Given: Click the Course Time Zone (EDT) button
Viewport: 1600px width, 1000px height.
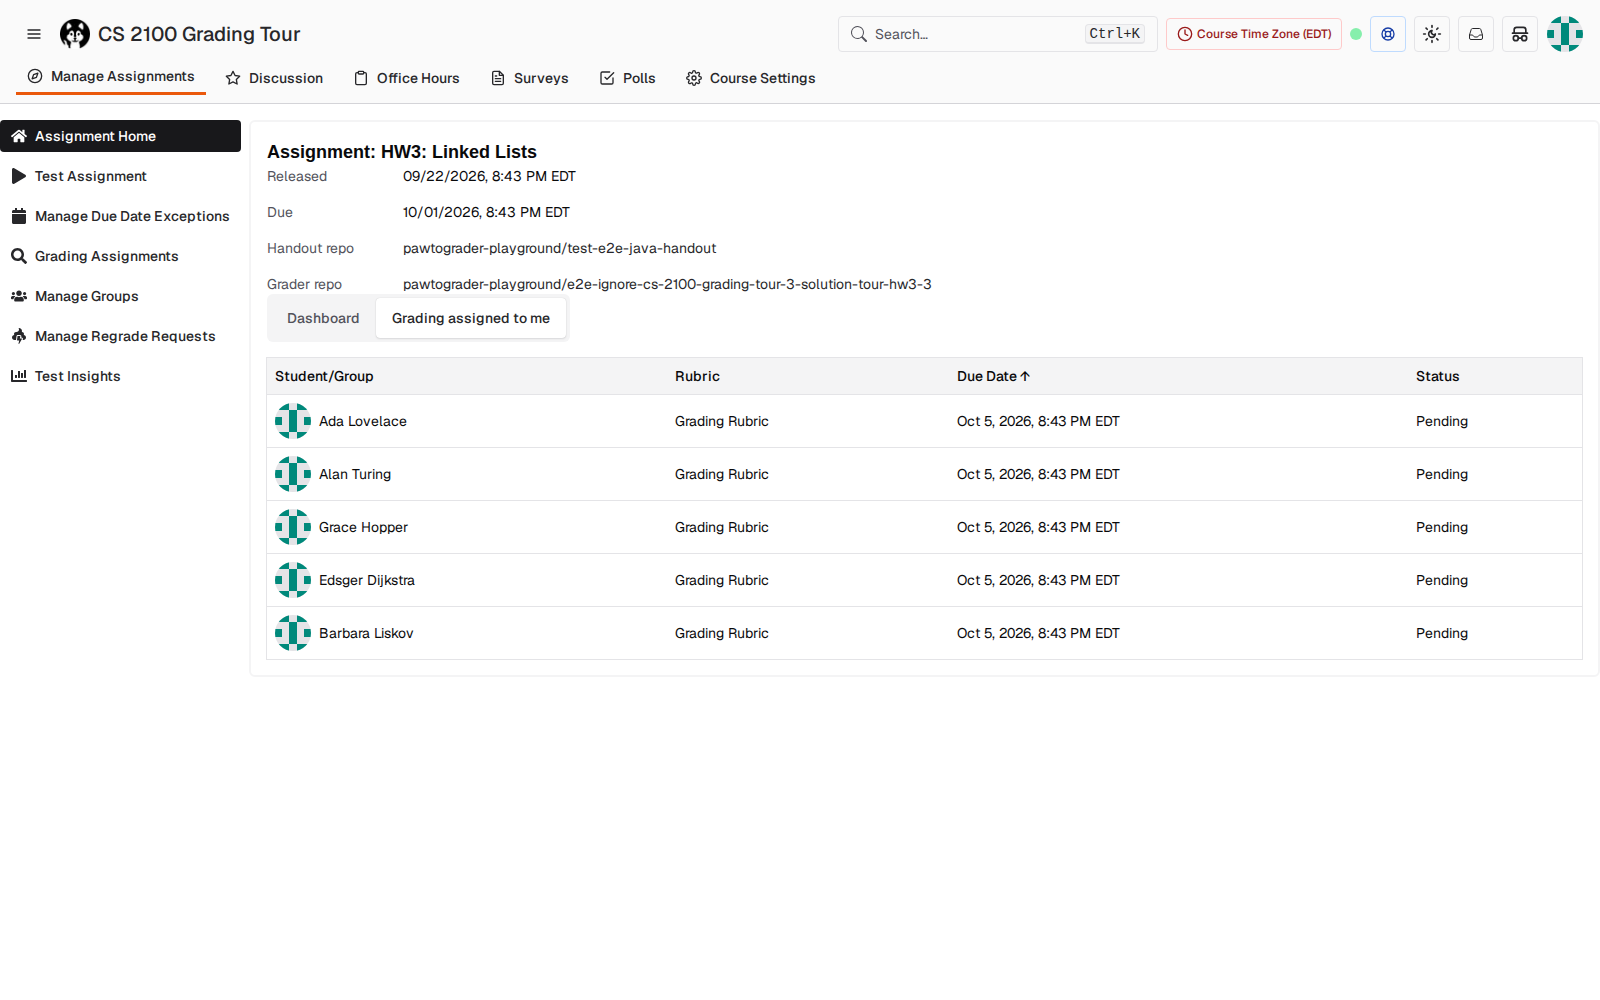Looking at the screenshot, I should click(x=1254, y=34).
